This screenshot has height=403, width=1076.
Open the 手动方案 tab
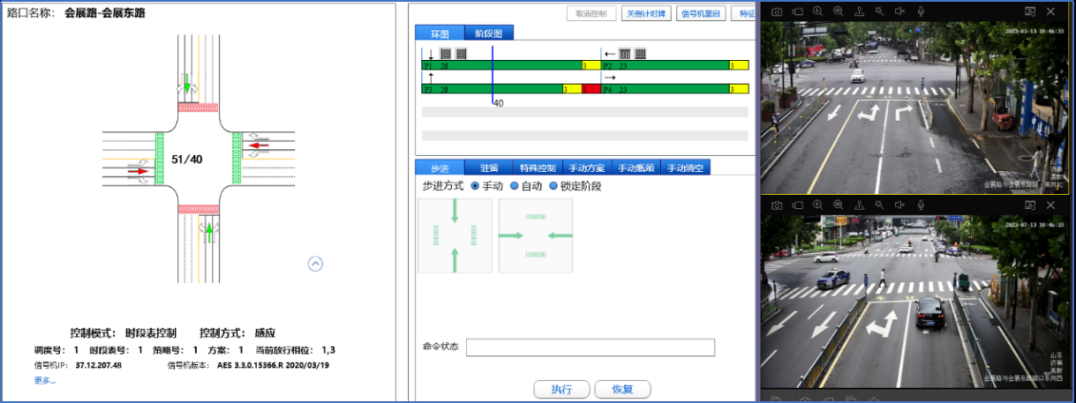coord(587,167)
